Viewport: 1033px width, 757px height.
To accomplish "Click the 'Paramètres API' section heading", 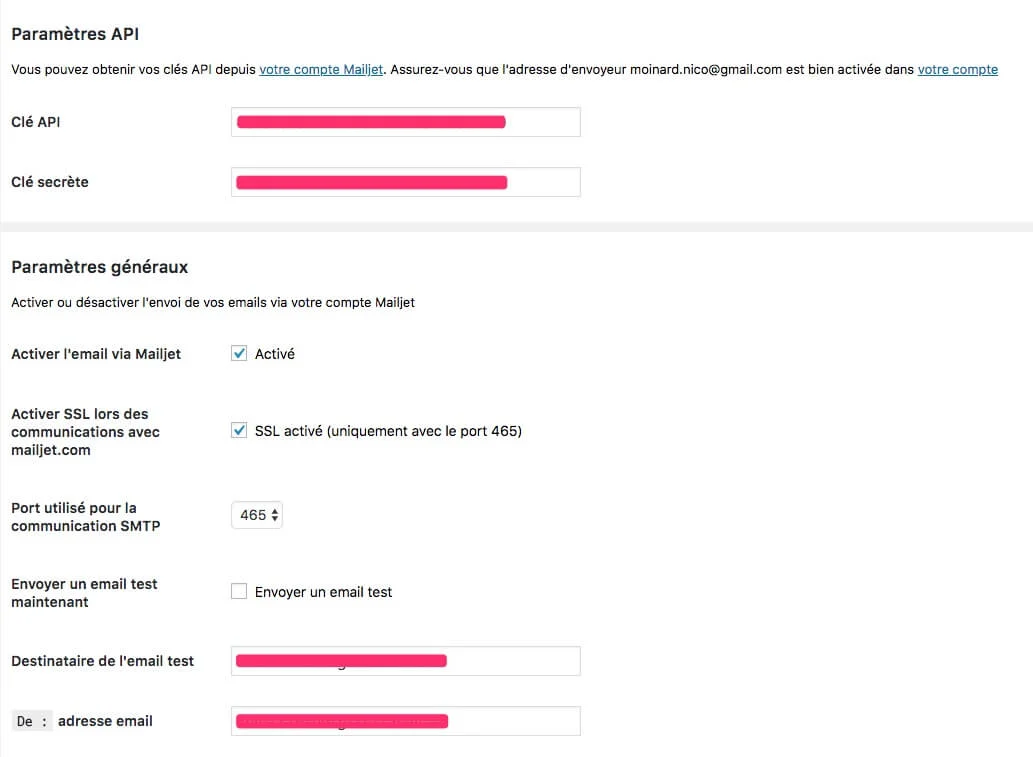I will click(75, 34).
